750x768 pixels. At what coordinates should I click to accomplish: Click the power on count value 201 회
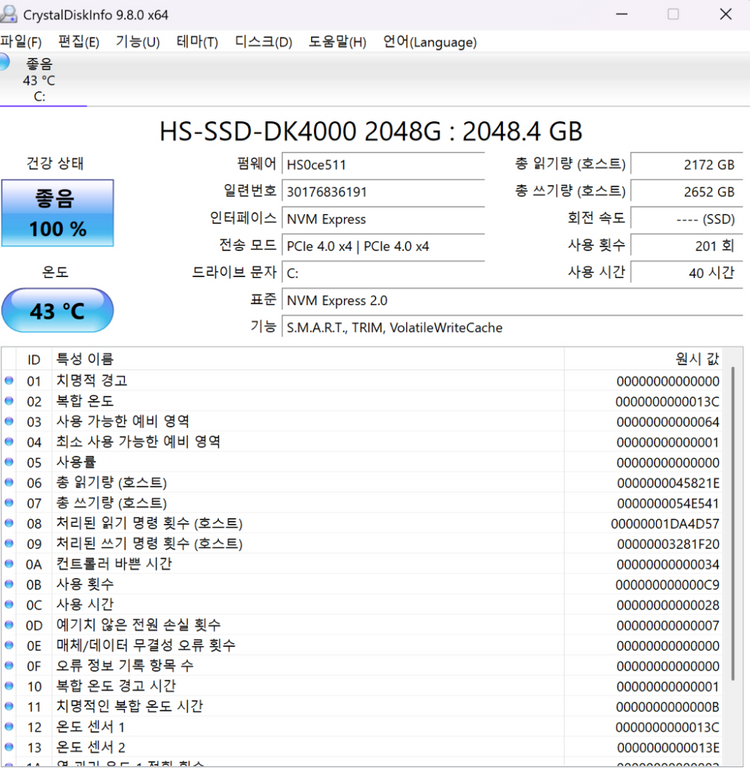pos(687,246)
